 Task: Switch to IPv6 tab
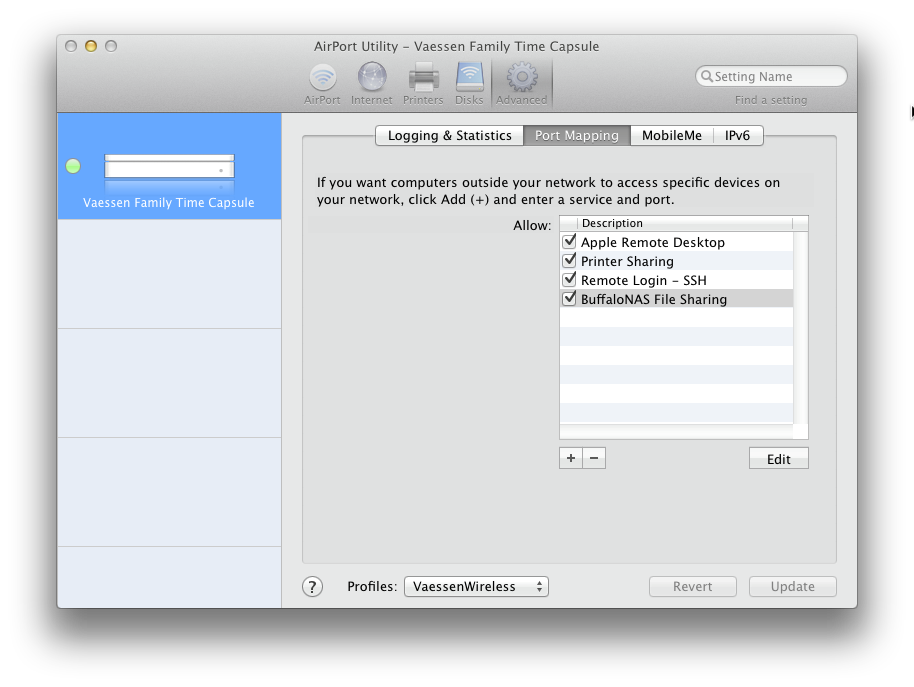pyautogui.click(x=737, y=135)
